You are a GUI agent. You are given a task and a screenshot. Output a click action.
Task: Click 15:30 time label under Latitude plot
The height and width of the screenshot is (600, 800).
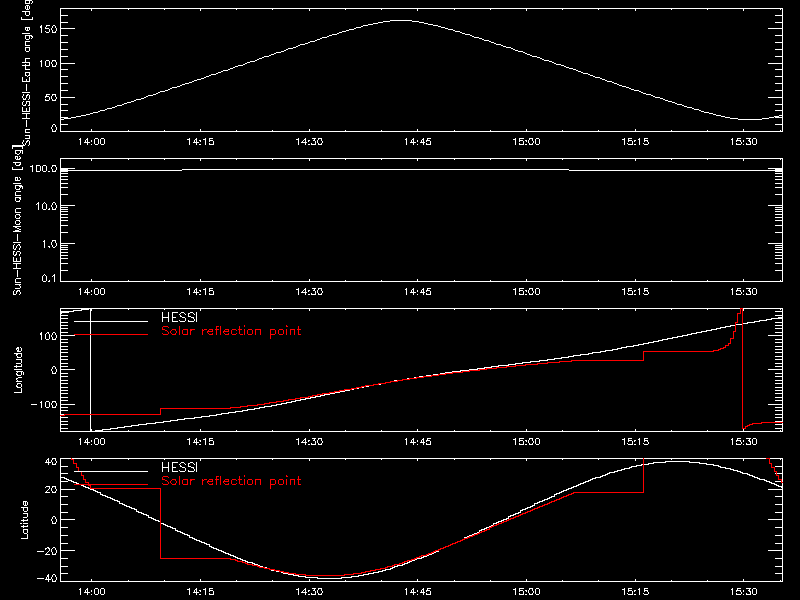coord(743,592)
